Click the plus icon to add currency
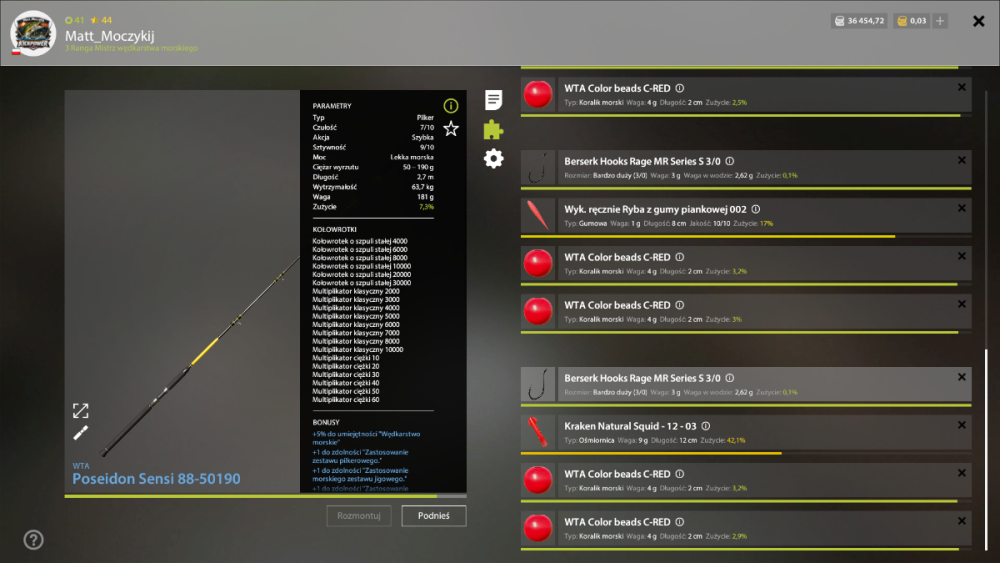1000x563 pixels. click(x=940, y=21)
